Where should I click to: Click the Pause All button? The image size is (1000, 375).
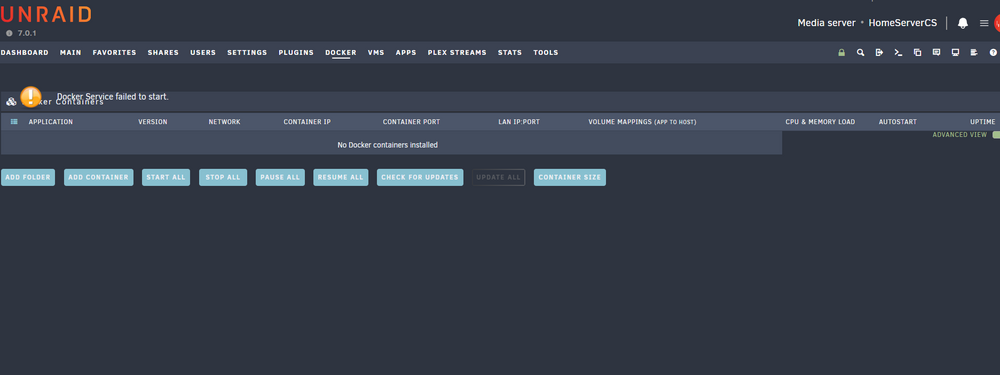[280, 177]
